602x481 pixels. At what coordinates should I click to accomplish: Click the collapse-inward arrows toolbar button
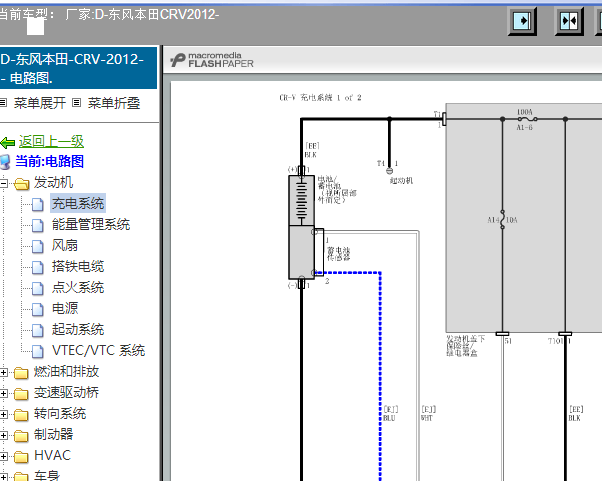pos(569,21)
